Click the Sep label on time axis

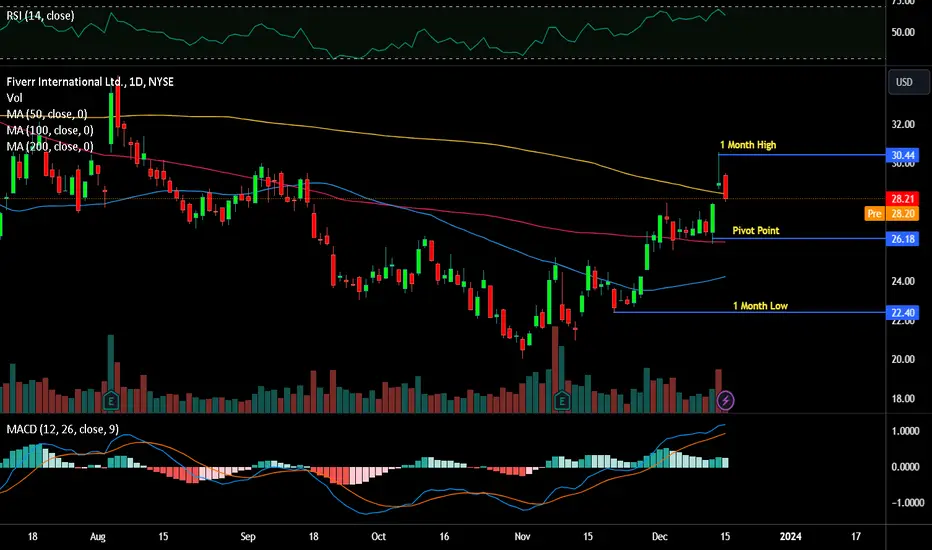pos(248,537)
